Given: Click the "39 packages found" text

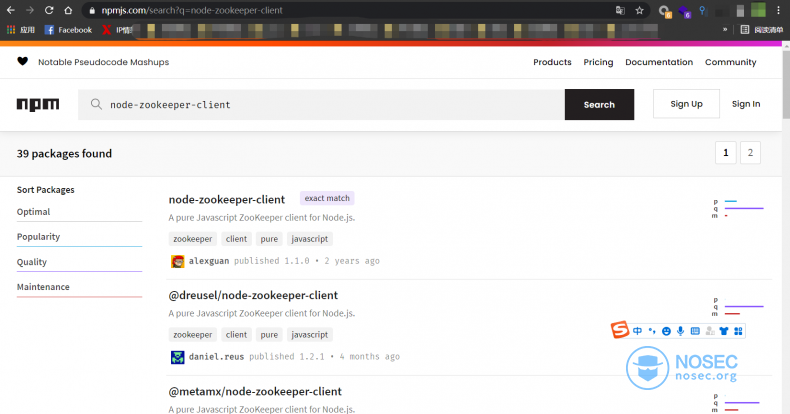Looking at the screenshot, I should 64,154.
